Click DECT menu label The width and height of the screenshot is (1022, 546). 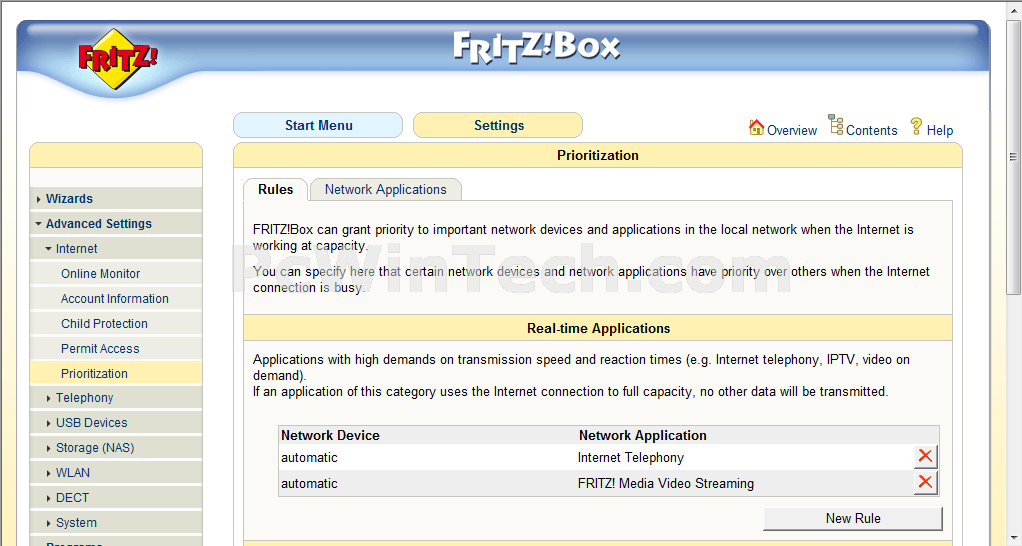point(72,498)
